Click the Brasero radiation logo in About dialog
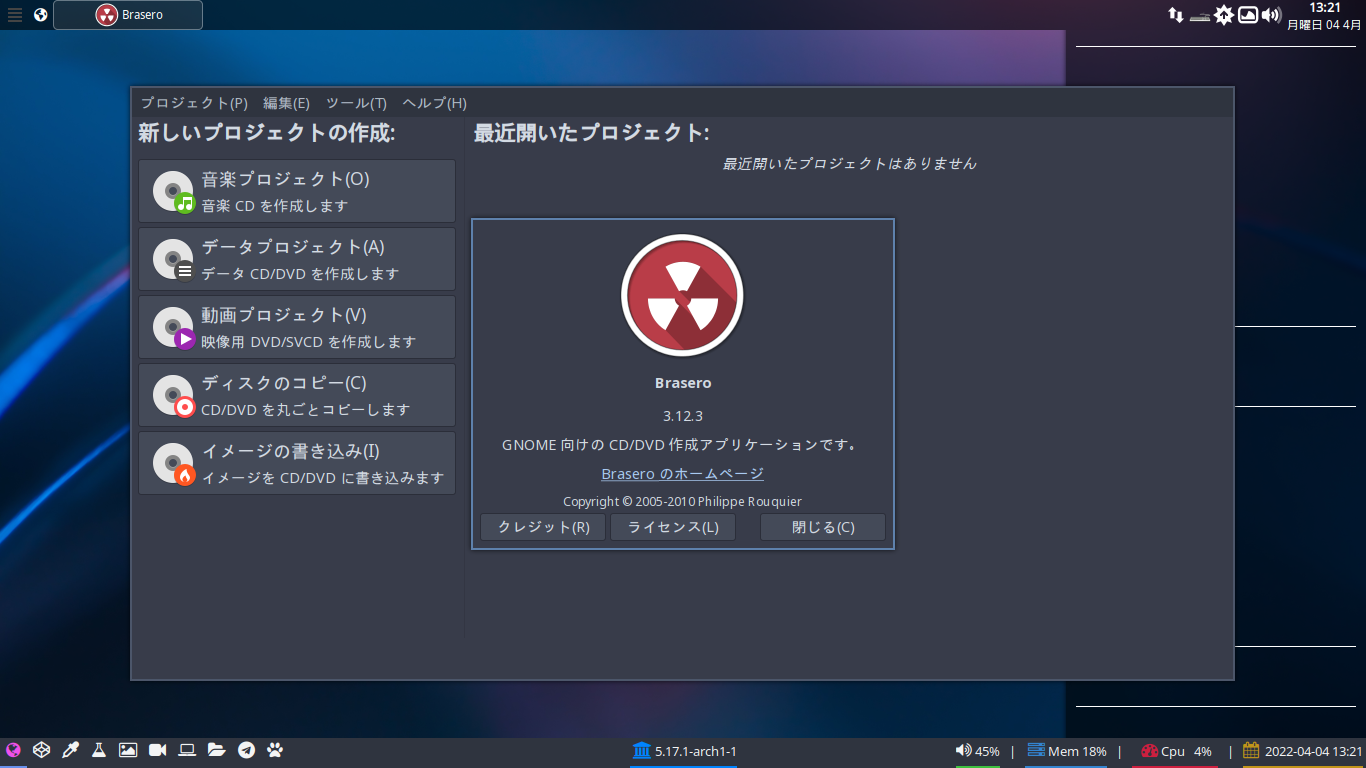Viewport: 1366px width, 768px height. (683, 296)
